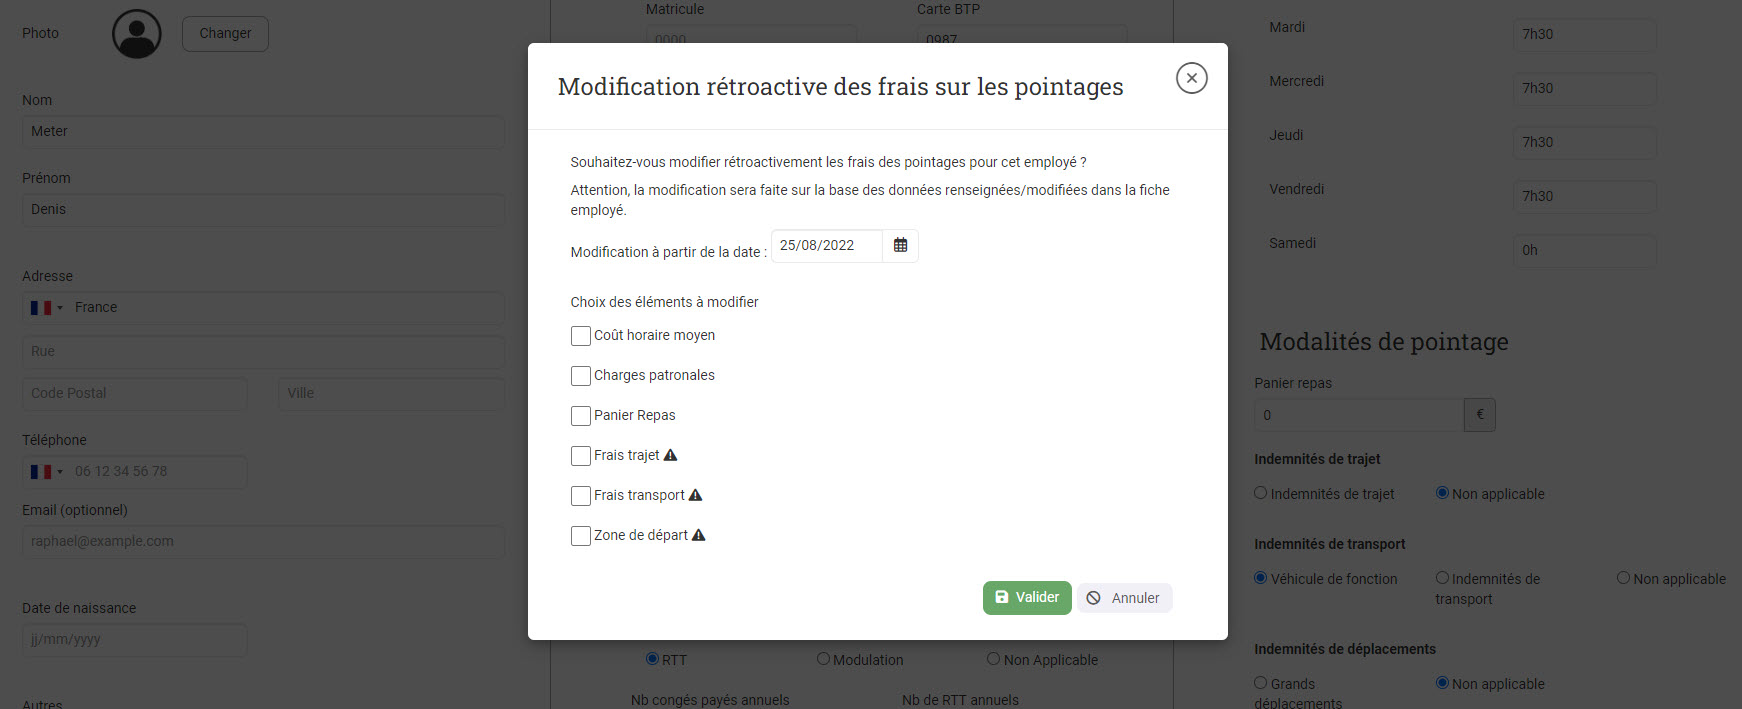Click the Date de naissance input field

click(x=134, y=640)
